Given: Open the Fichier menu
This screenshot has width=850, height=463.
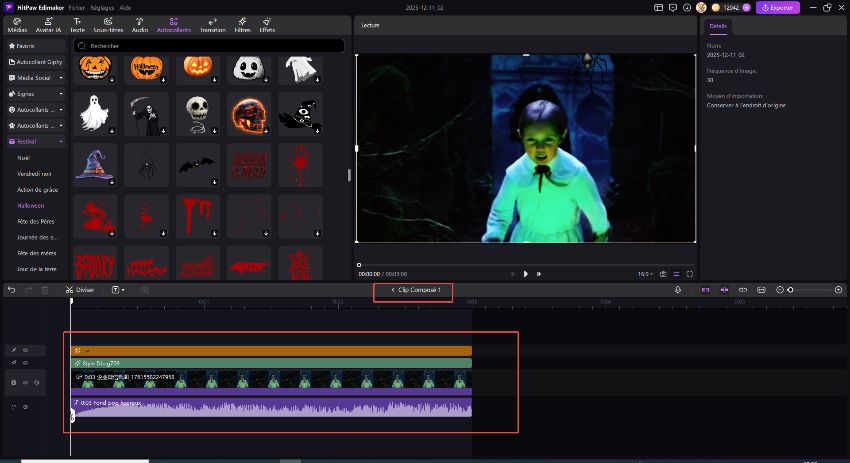Looking at the screenshot, I should pos(76,8).
